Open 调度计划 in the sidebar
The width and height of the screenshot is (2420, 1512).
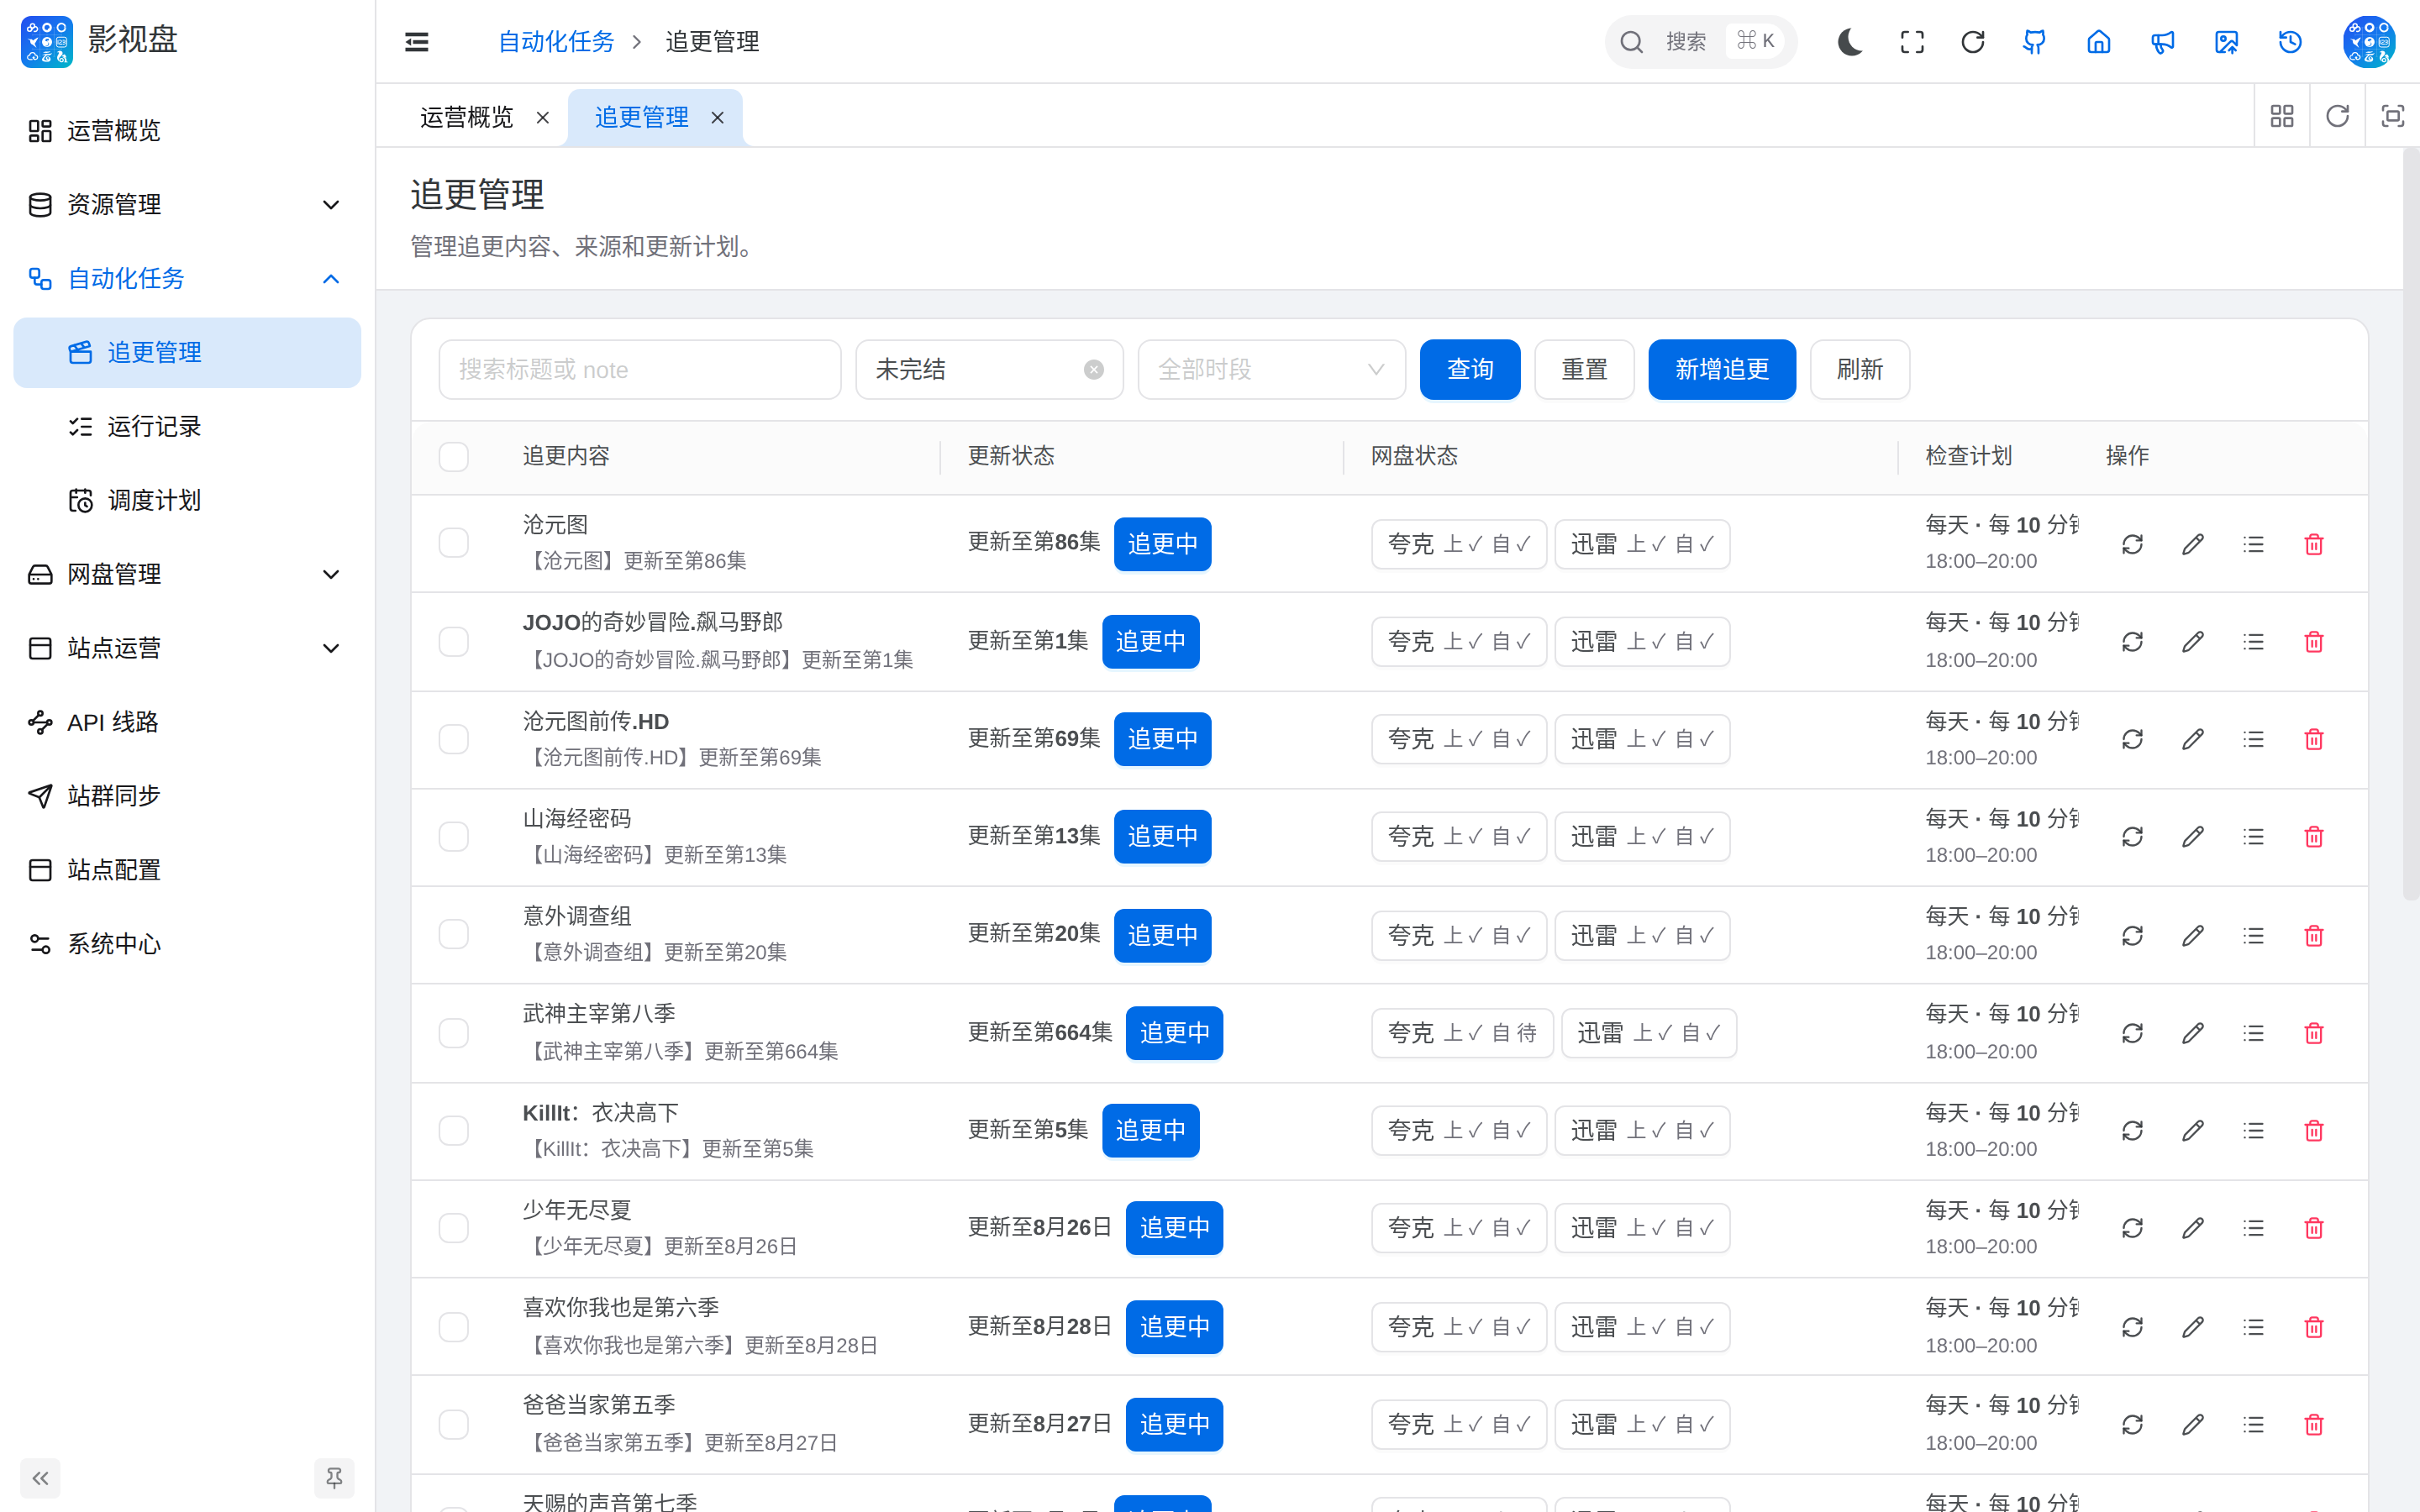click(x=187, y=500)
